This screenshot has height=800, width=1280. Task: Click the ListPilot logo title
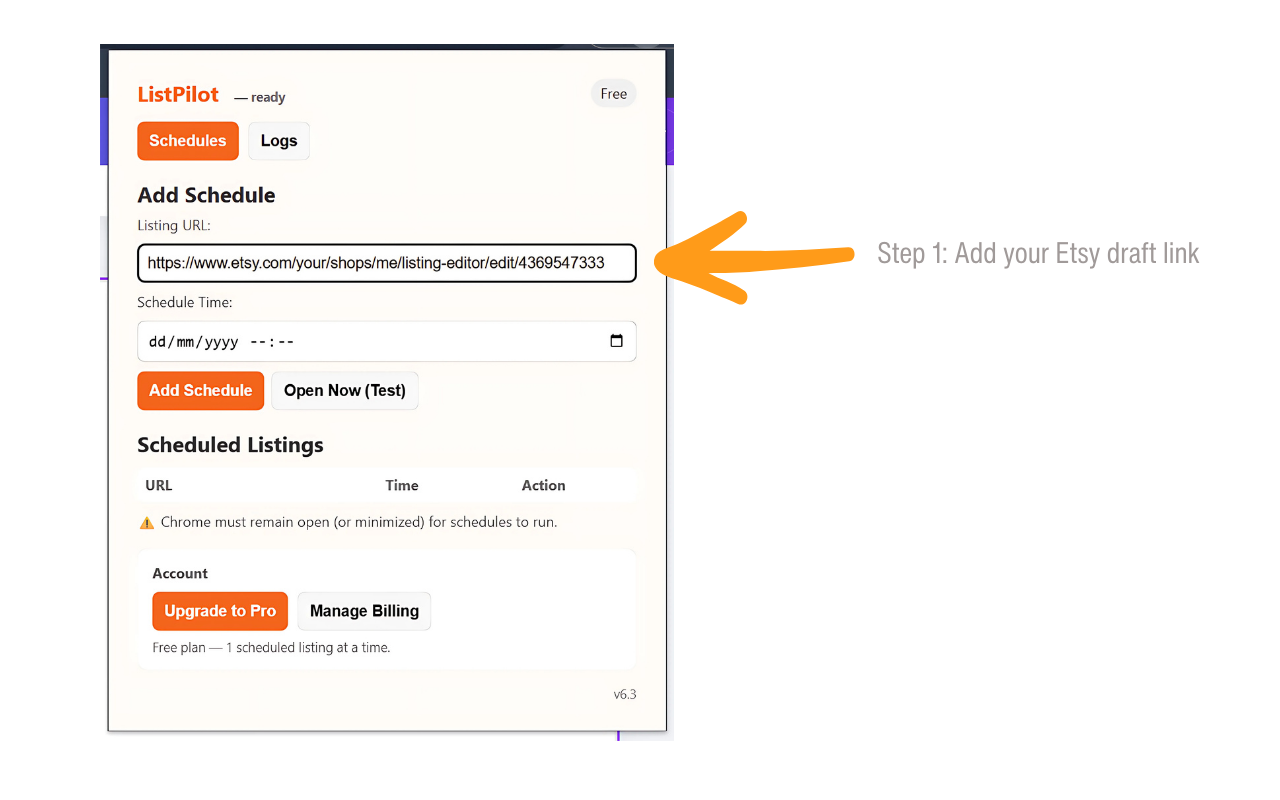[178, 94]
